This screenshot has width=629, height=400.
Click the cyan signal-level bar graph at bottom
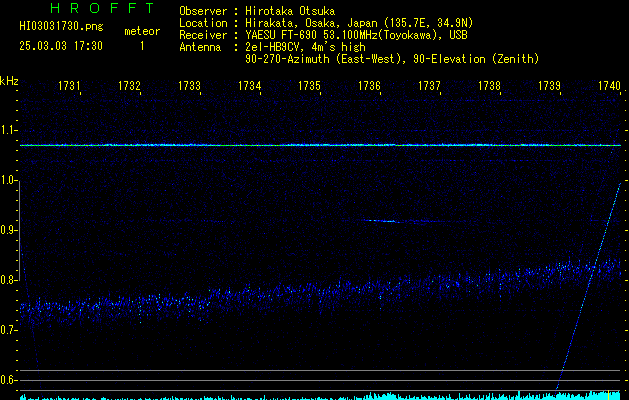click(x=320, y=396)
